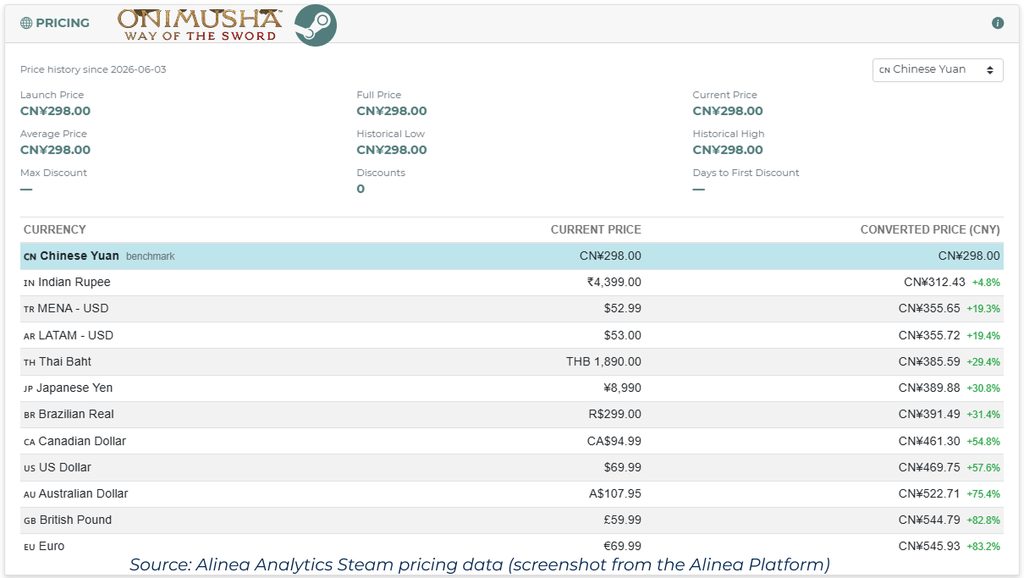Click the +57.6% difference value
This screenshot has height=578, width=1024.
(x=984, y=468)
